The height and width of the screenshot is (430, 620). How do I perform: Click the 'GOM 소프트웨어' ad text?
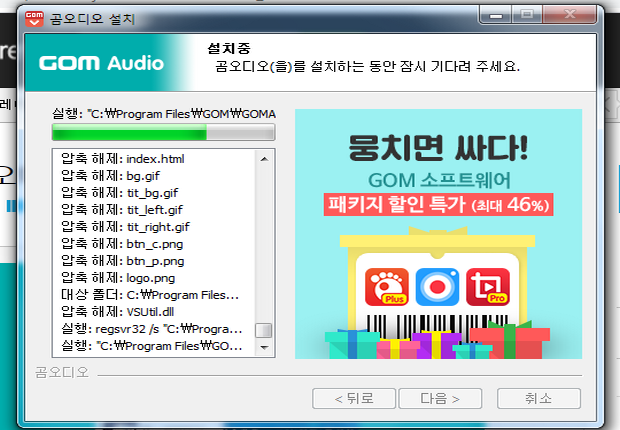[x=439, y=180]
